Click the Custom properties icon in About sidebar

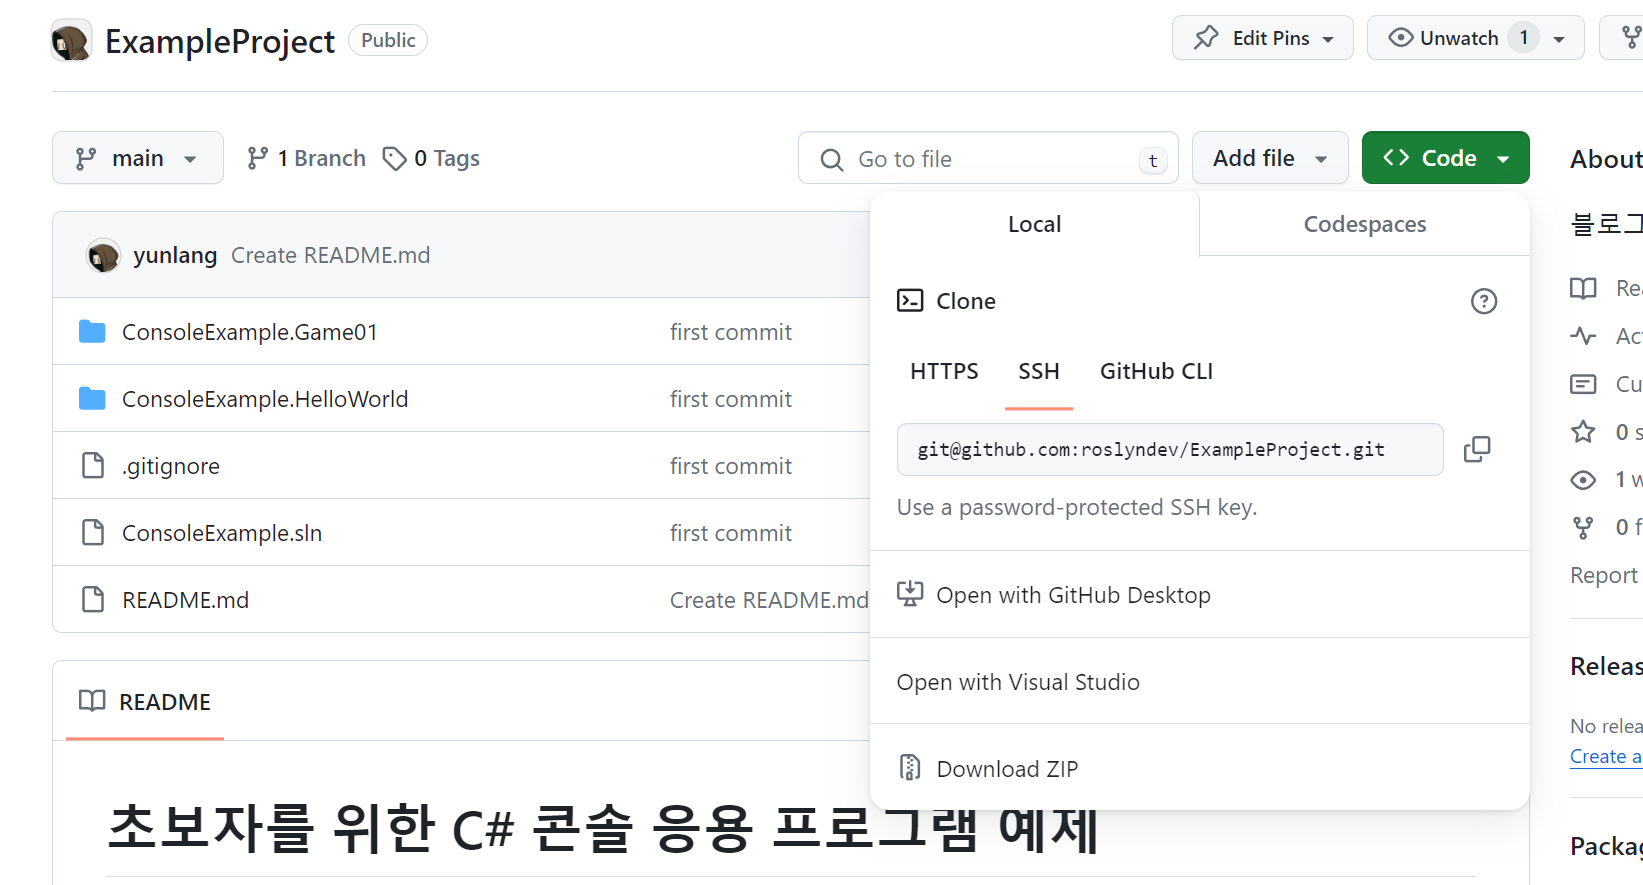point(1583,384)
